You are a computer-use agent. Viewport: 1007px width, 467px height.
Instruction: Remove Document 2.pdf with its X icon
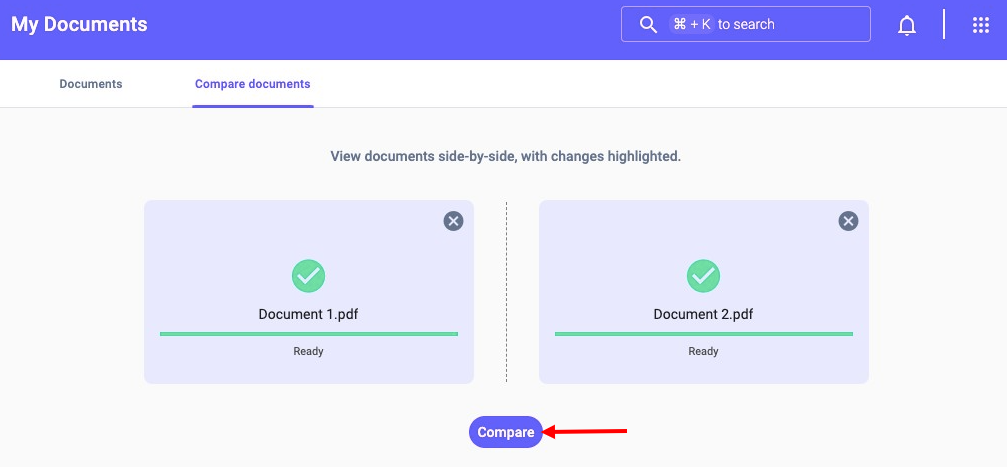(x=848, y=221)
